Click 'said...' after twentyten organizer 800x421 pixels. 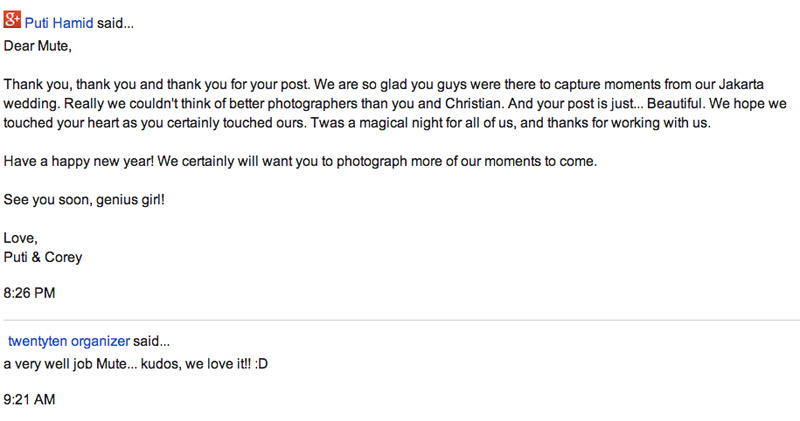(x=152, y=341)
